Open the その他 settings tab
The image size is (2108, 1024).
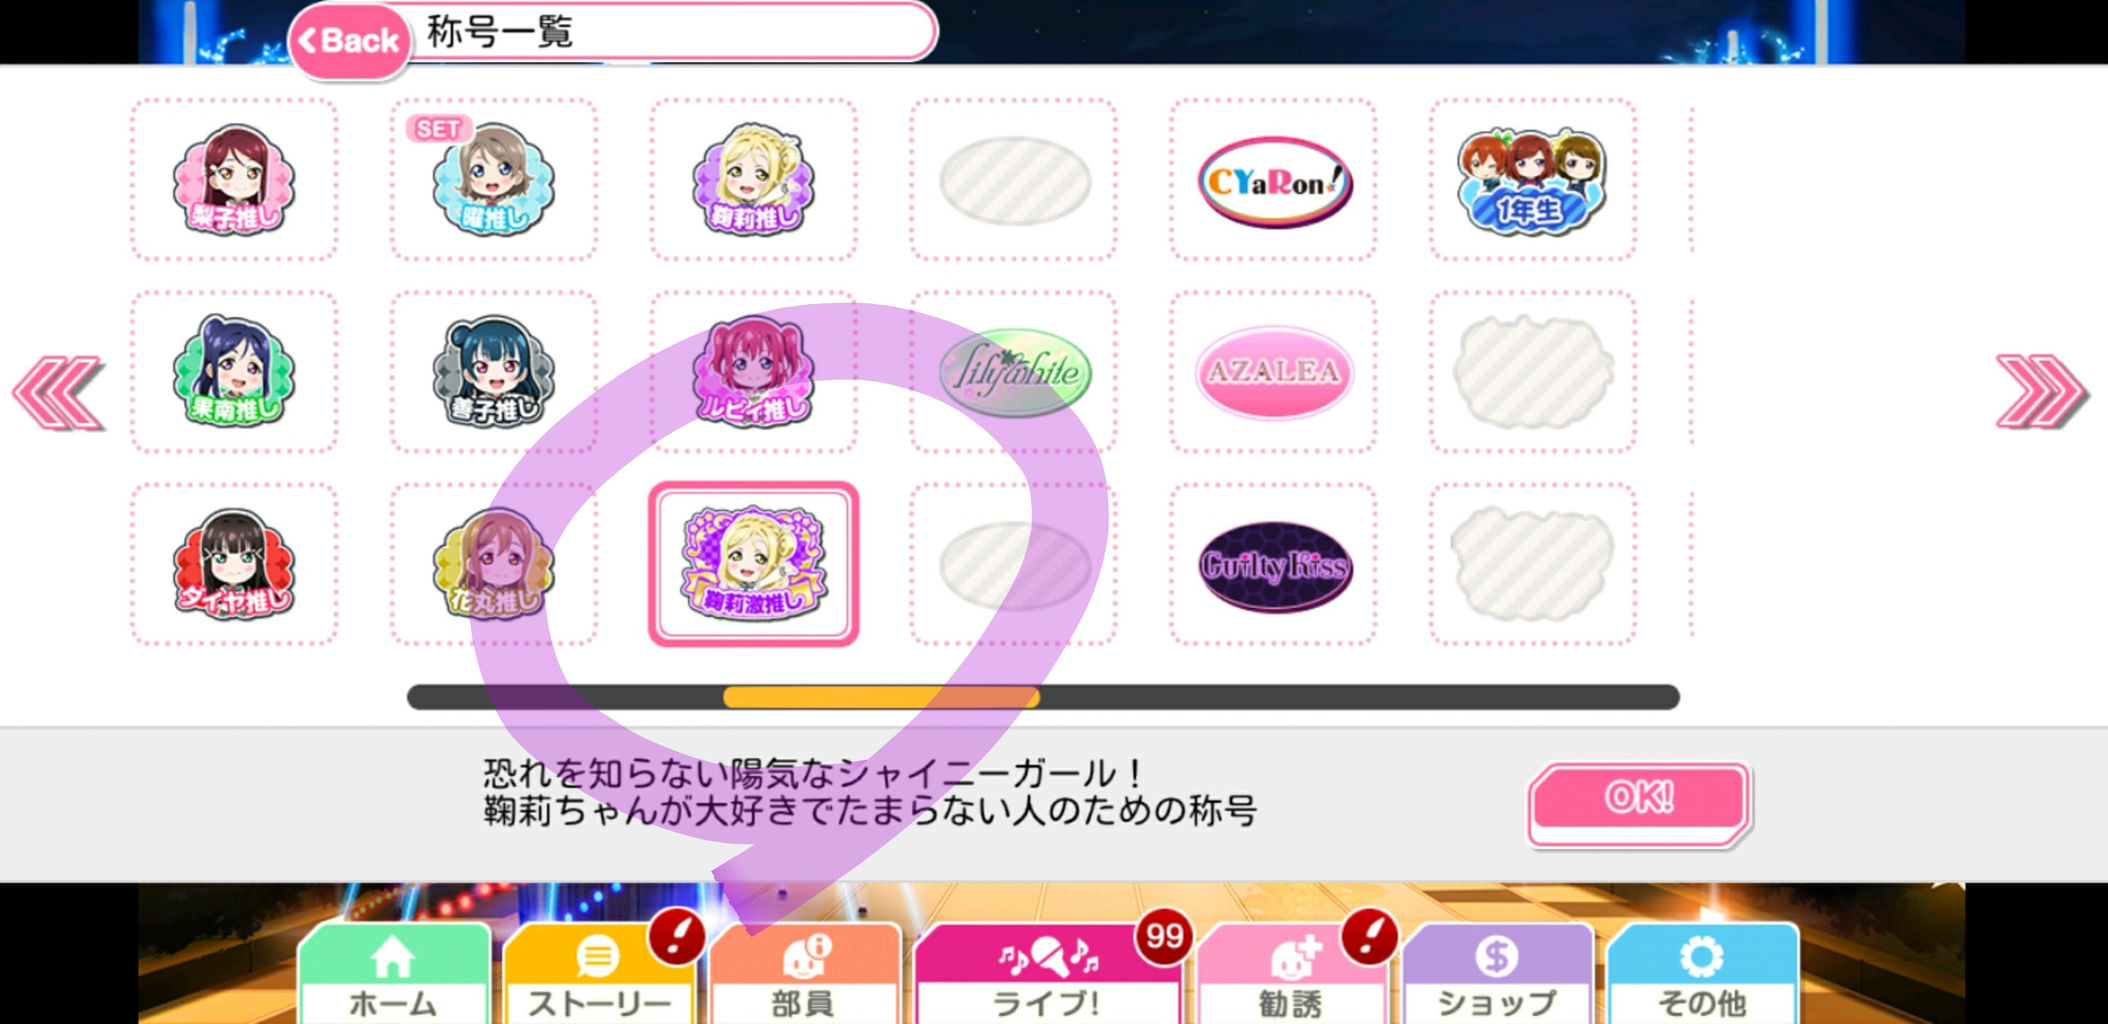[x=1702, y=974]
